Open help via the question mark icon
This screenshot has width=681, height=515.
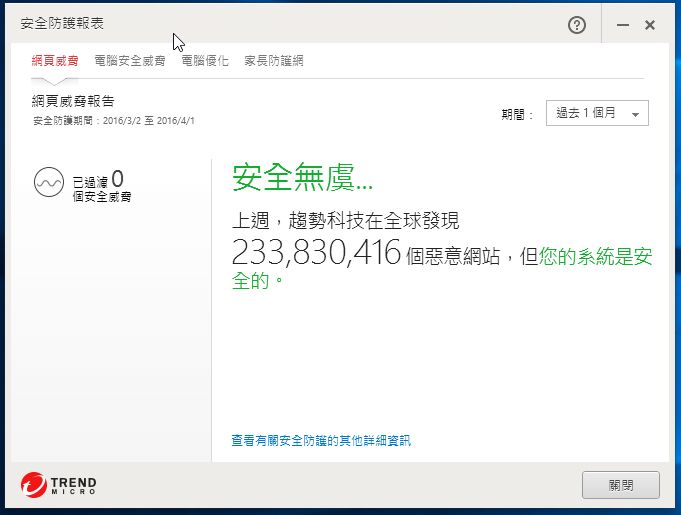[x=577, y=25]
